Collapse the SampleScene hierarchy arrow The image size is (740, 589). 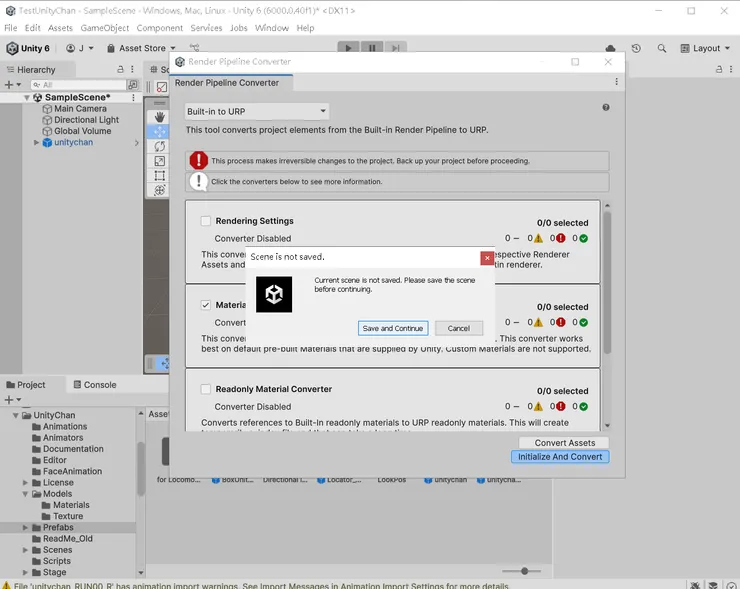click(x=27, y=98)
